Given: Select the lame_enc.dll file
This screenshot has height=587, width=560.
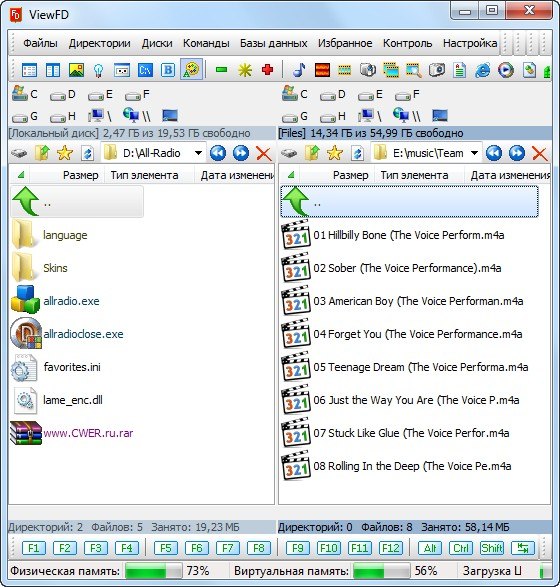Looking at the screenshot, I should pos(57,400).
